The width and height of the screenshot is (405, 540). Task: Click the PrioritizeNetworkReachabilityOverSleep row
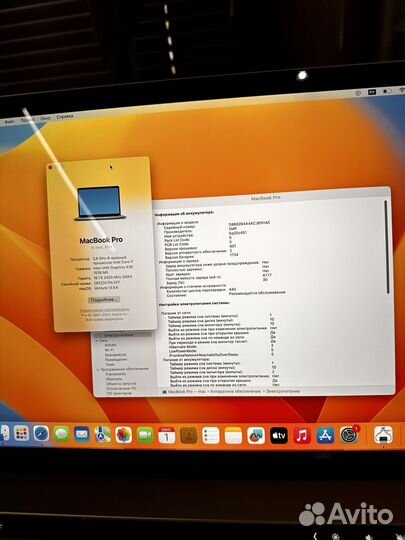point(221,354)
